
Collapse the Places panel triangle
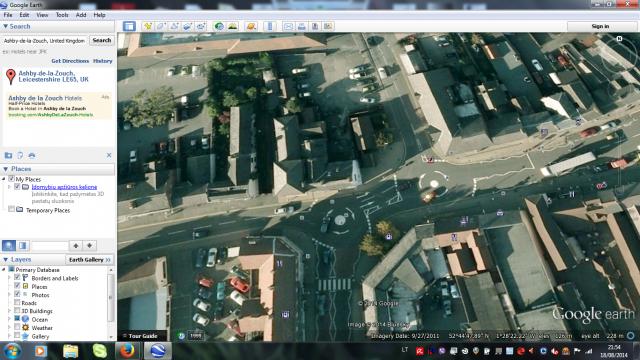coord(5,169)
